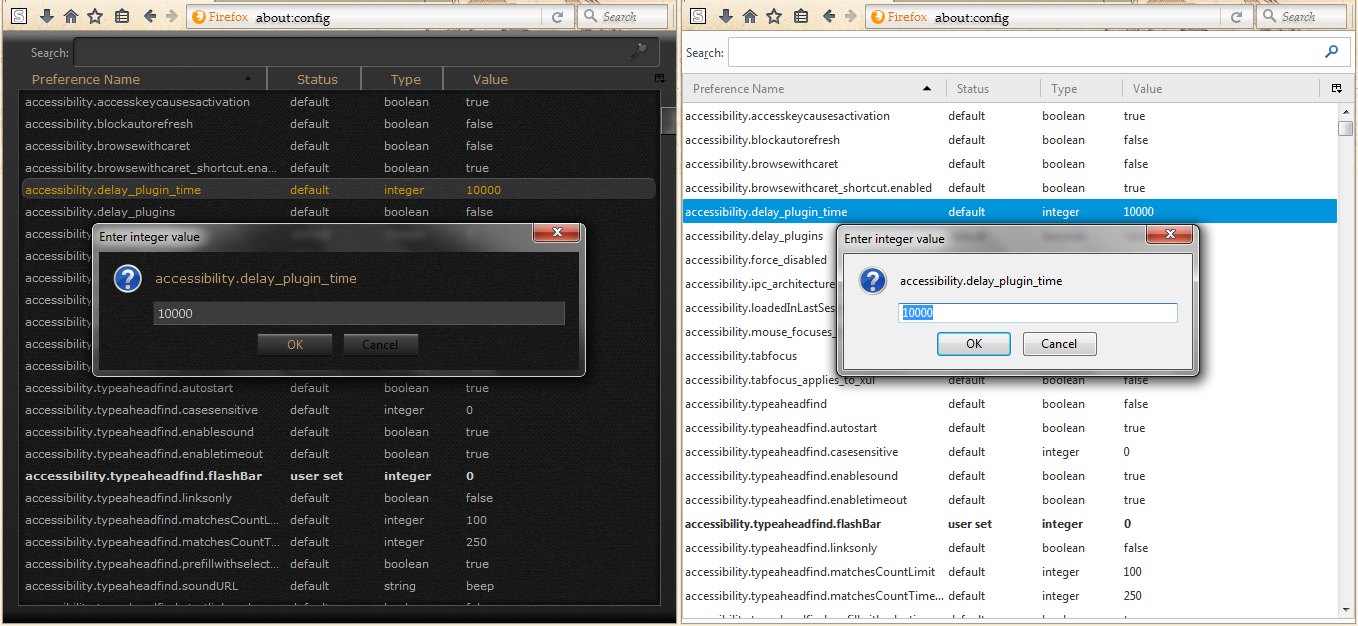1358x626 pixels.
Task: Bookmark this page using the star icon
Action: coord(94,16)
